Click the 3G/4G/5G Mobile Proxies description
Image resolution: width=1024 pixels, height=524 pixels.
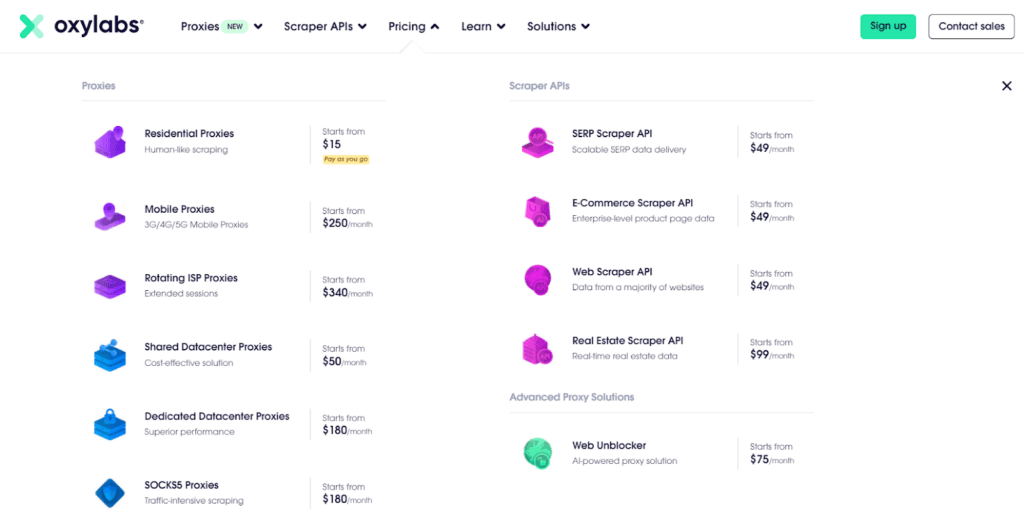[x=196, y=225]
